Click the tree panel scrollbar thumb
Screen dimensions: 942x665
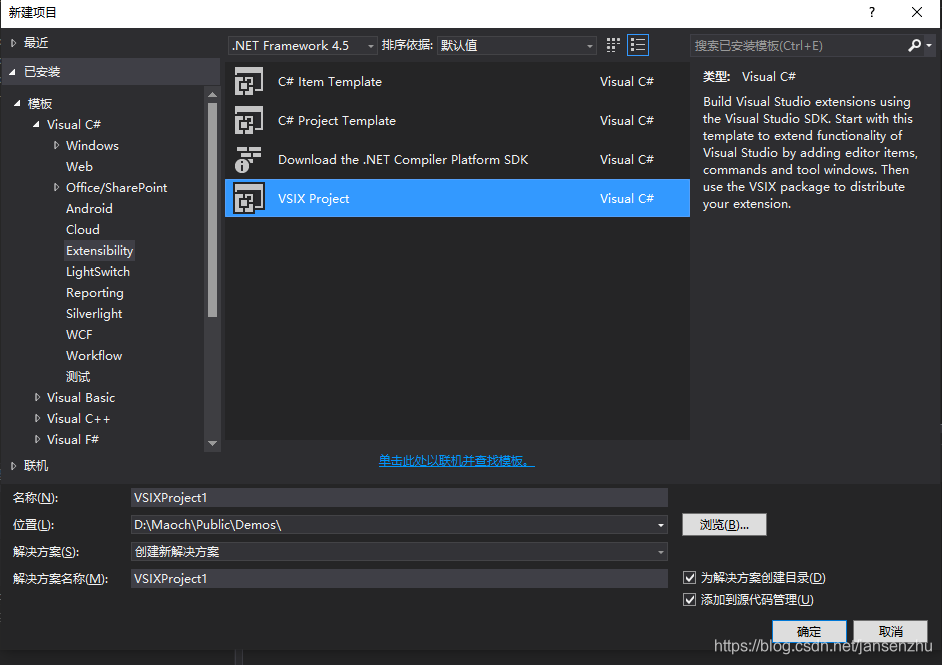pyautogui.click(x=212, y=209)
